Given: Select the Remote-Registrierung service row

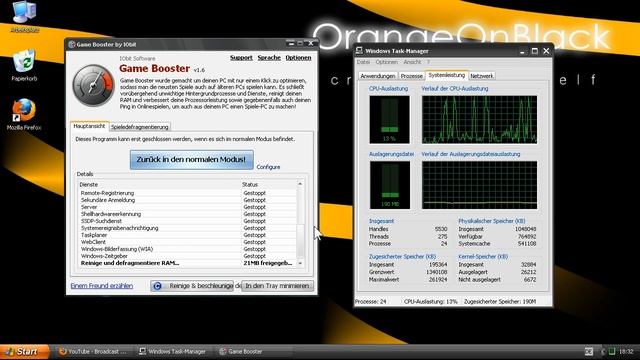Looking at the screenshot, I should point(188,193).
